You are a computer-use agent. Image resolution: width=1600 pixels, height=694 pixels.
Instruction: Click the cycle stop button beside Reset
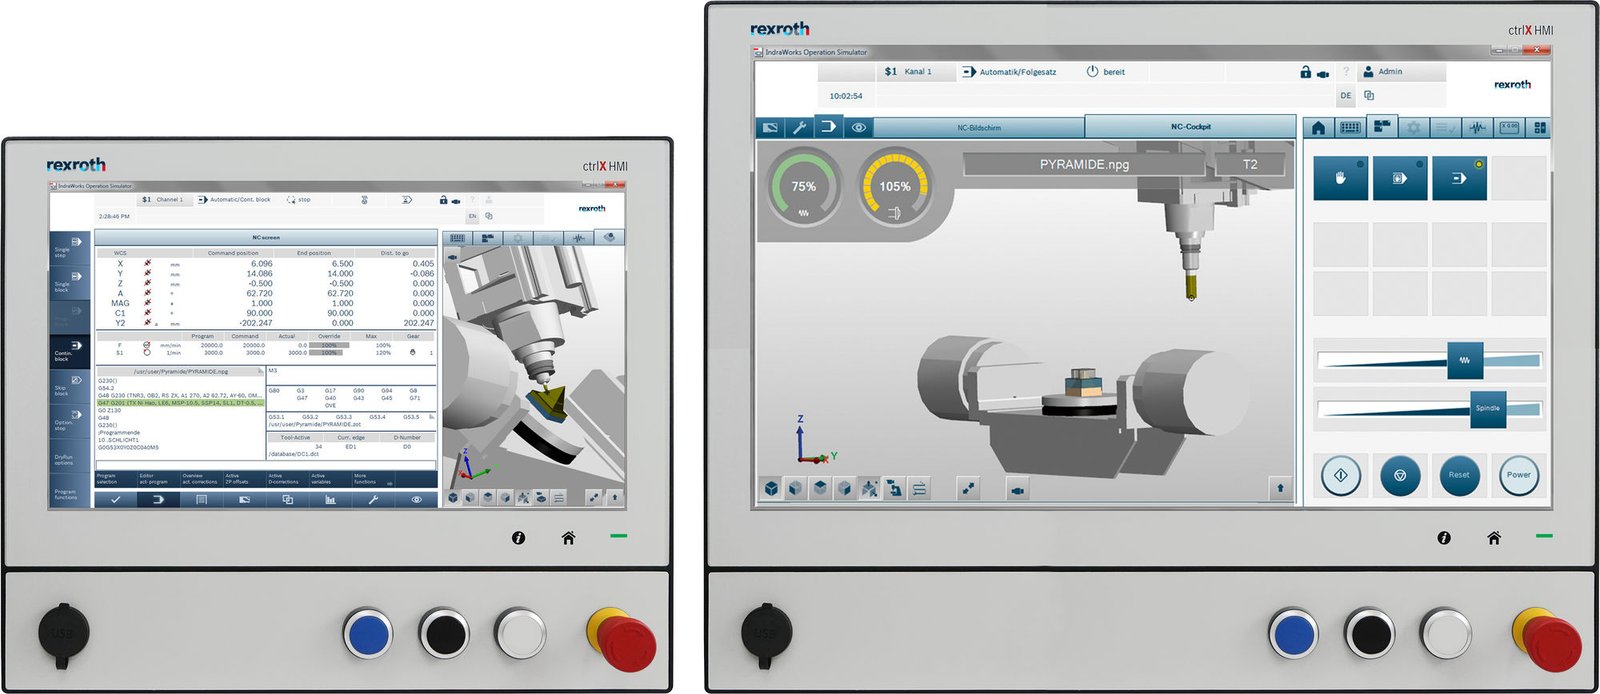point(1400,475)
